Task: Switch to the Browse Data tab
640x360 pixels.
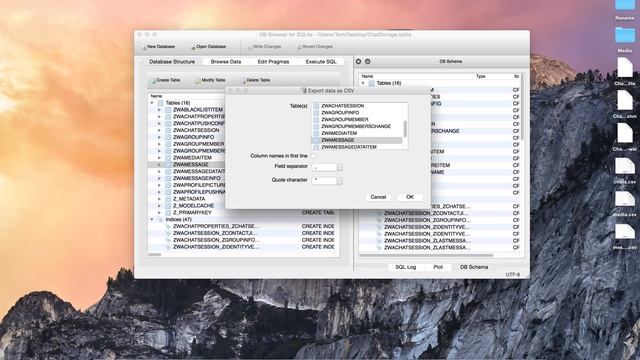Action: [226, 62]
